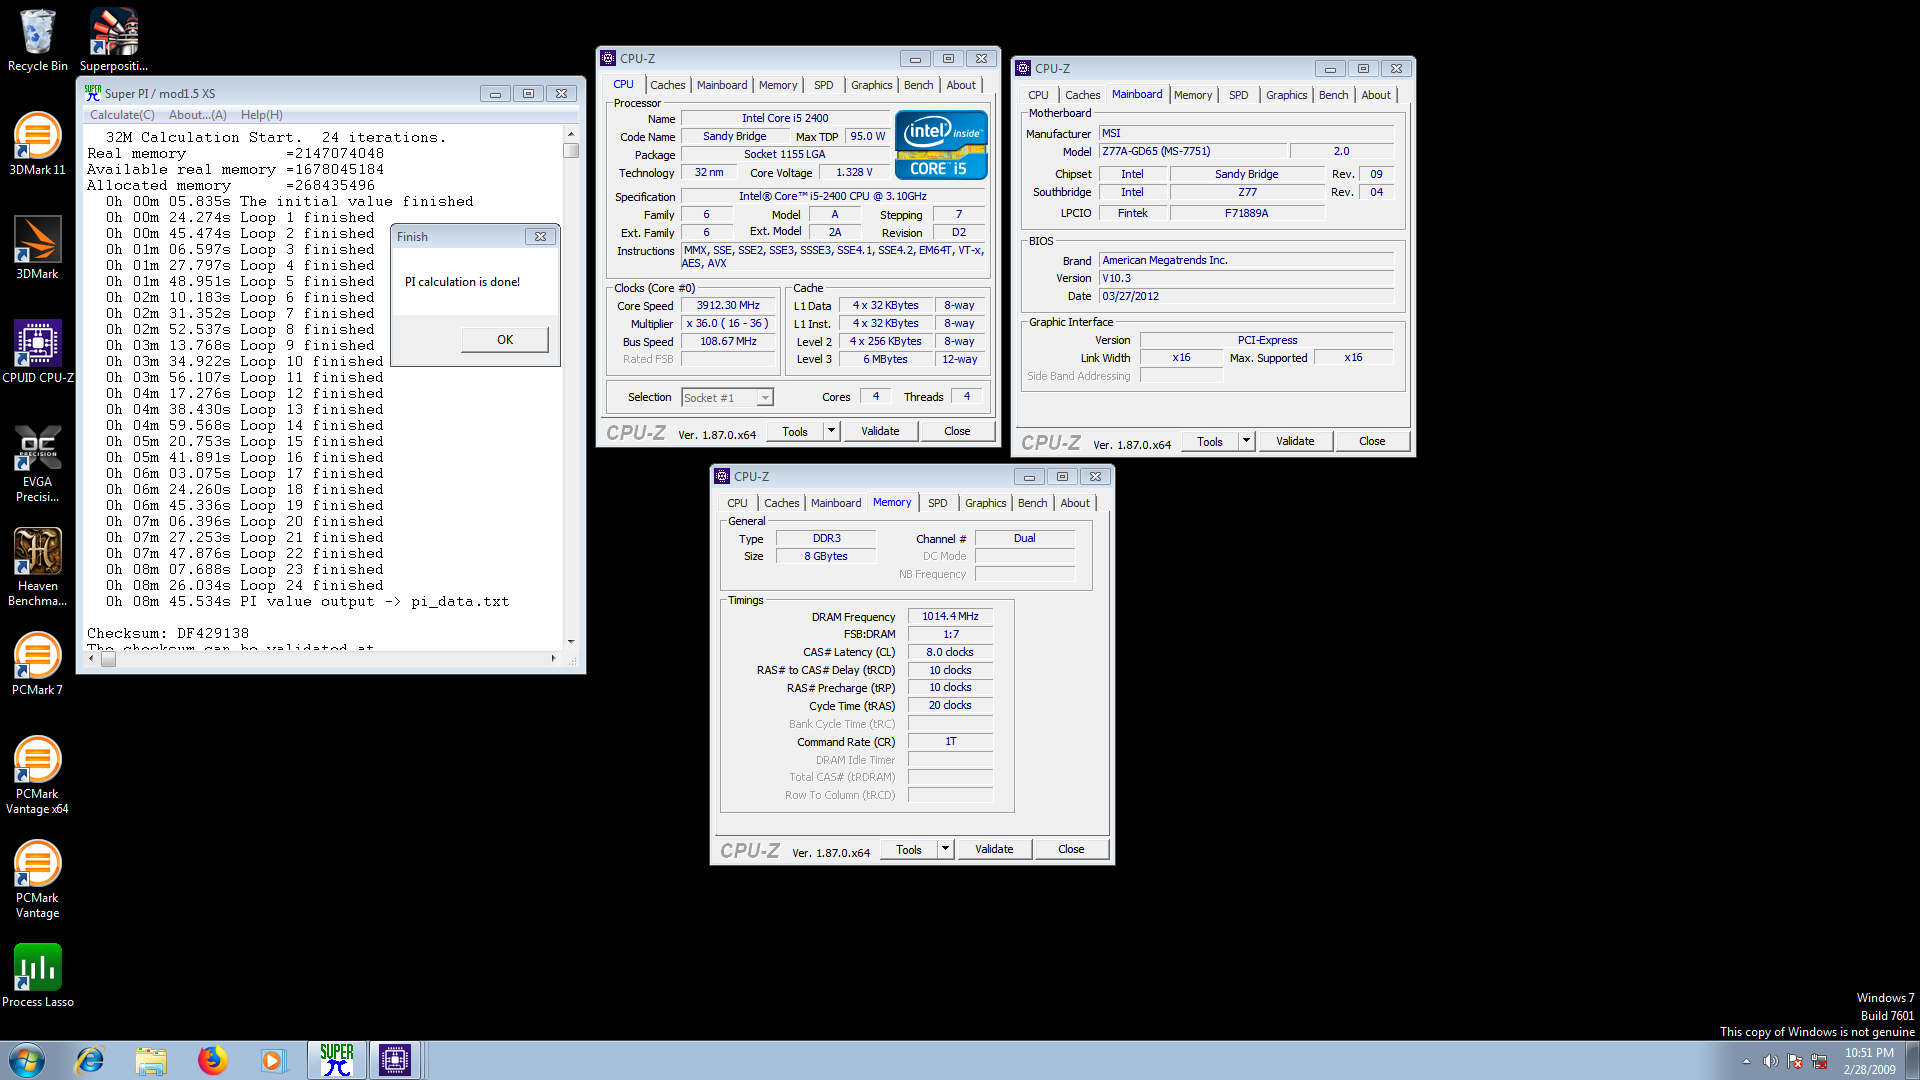Click Super PI scroll down arrow

point(571,642)
